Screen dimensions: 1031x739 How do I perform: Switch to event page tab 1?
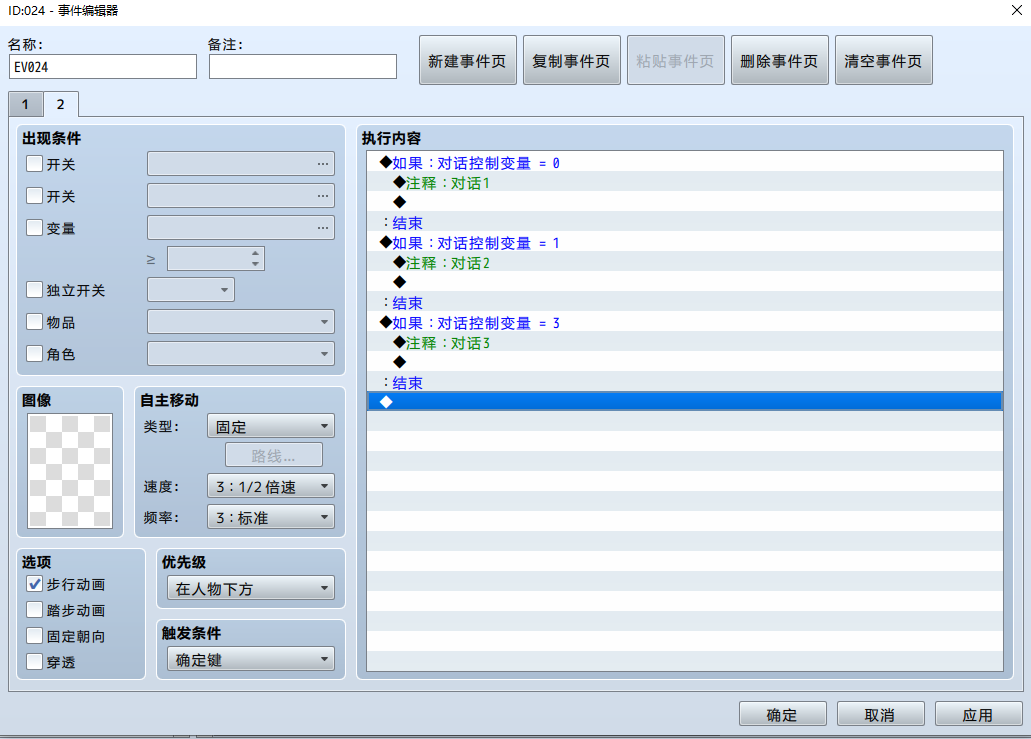click(26, 105)
